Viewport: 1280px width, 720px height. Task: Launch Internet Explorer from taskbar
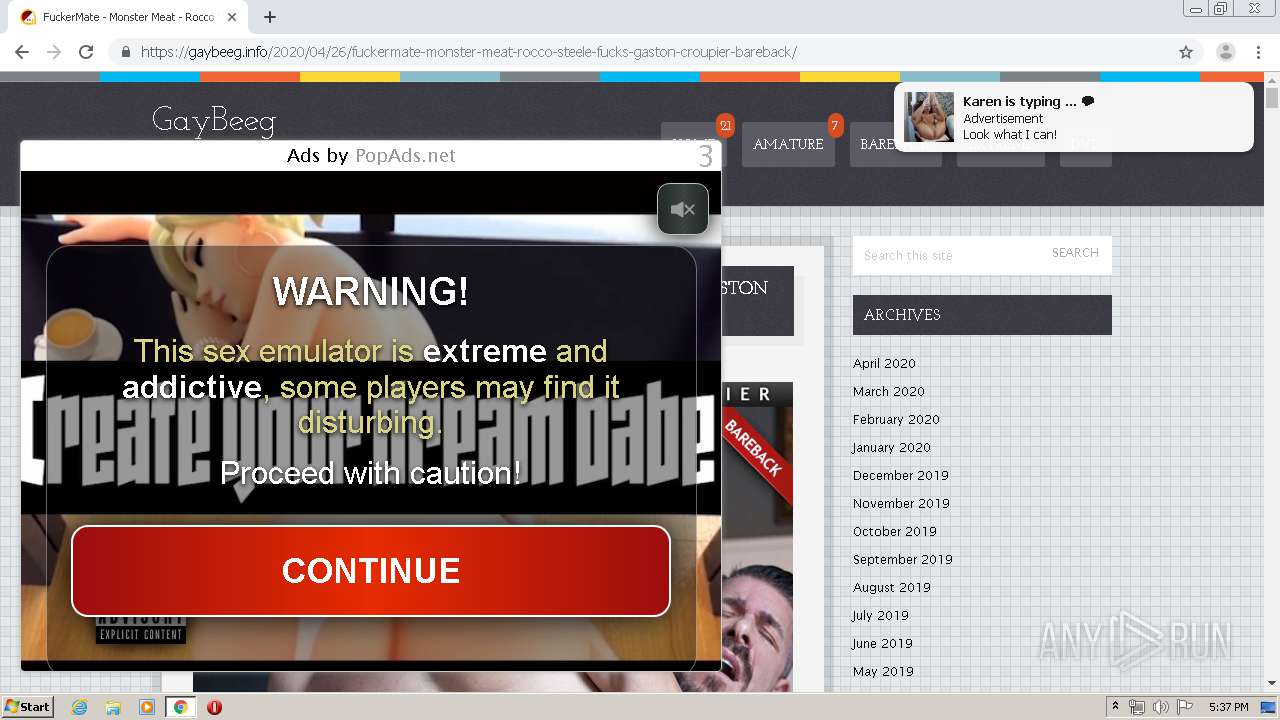80,707
